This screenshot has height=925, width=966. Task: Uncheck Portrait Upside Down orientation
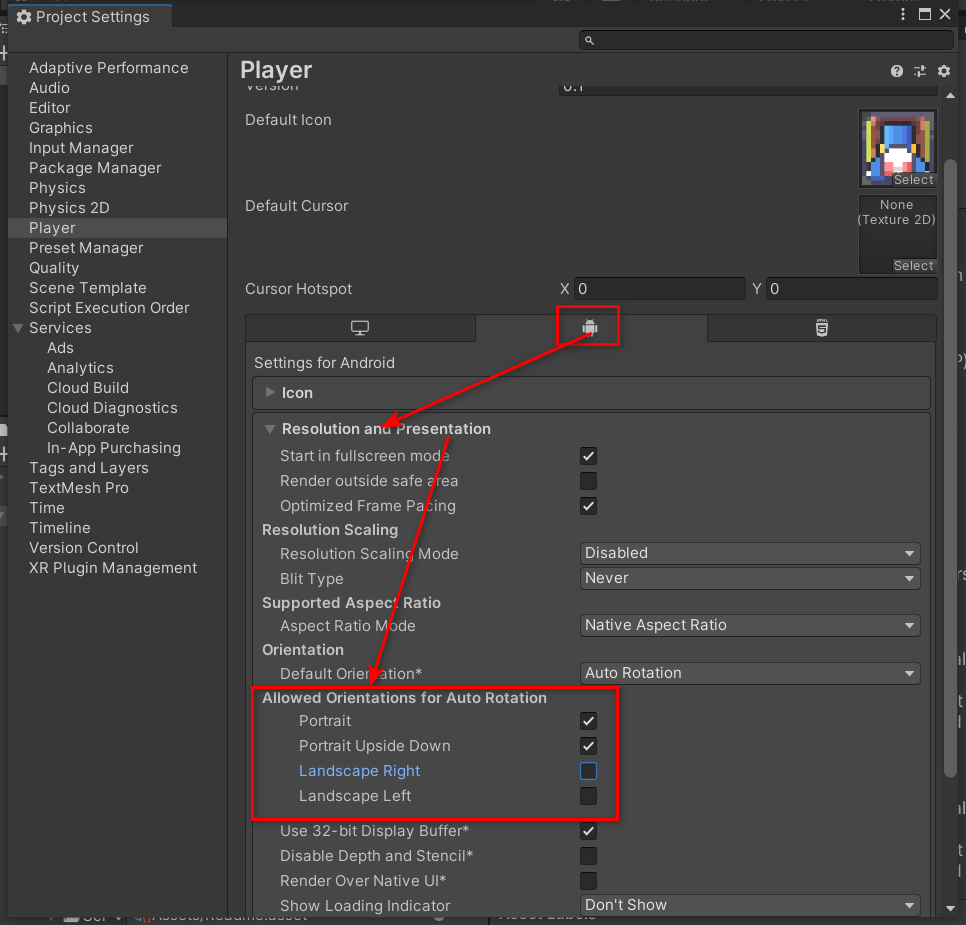tap(588, 746)
